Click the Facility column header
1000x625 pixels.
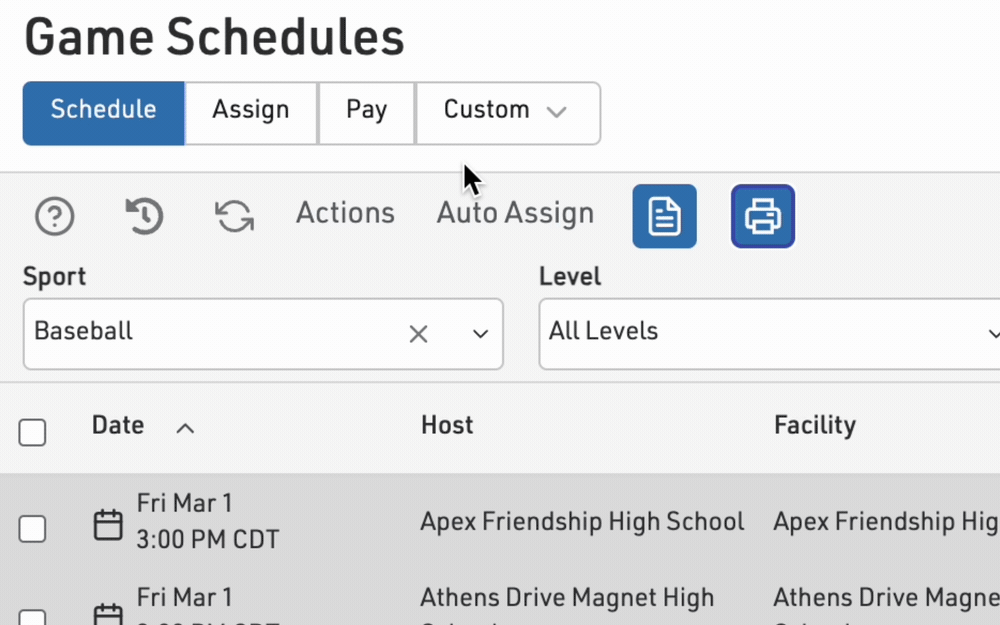[x=814, y=426]
